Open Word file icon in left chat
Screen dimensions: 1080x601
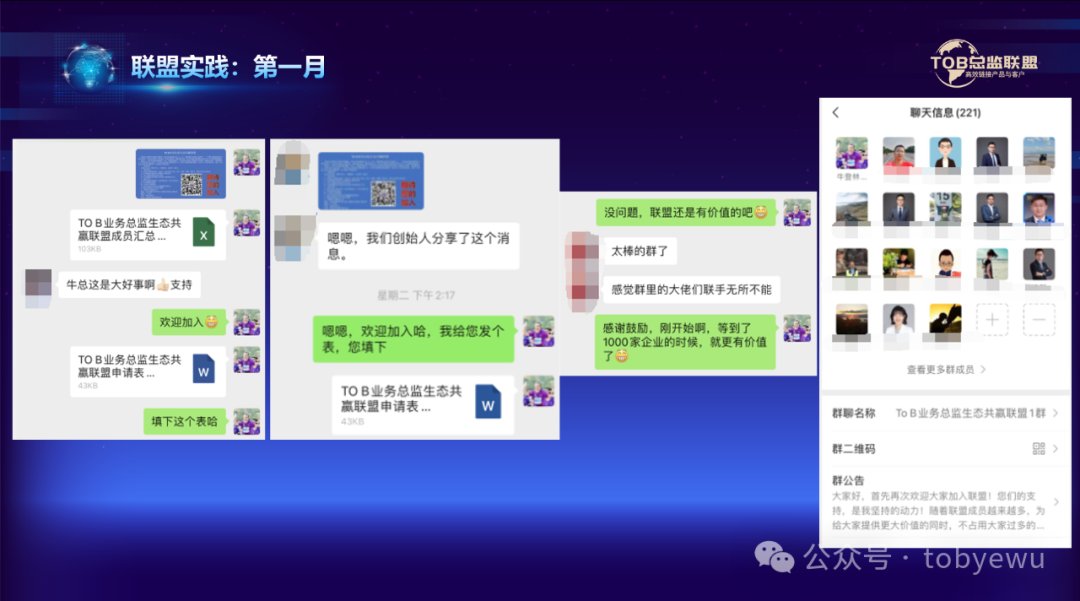pyautogui.click(x=203, y=369)
